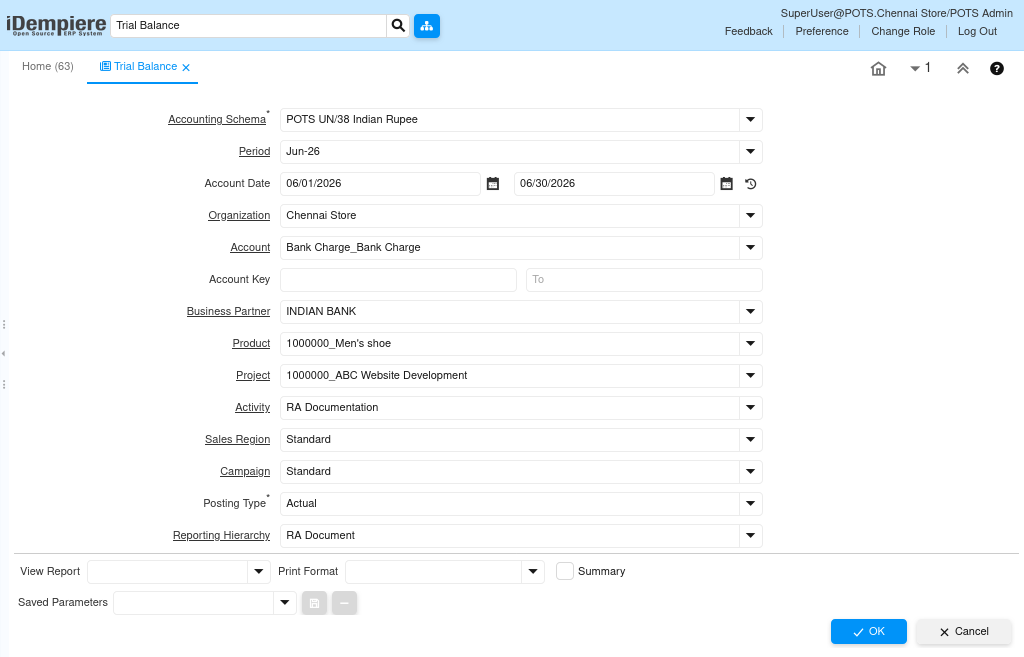This screenshot has height=657, width=1024.
Task: Click the Cancel button
Action: tap(963, 632)
